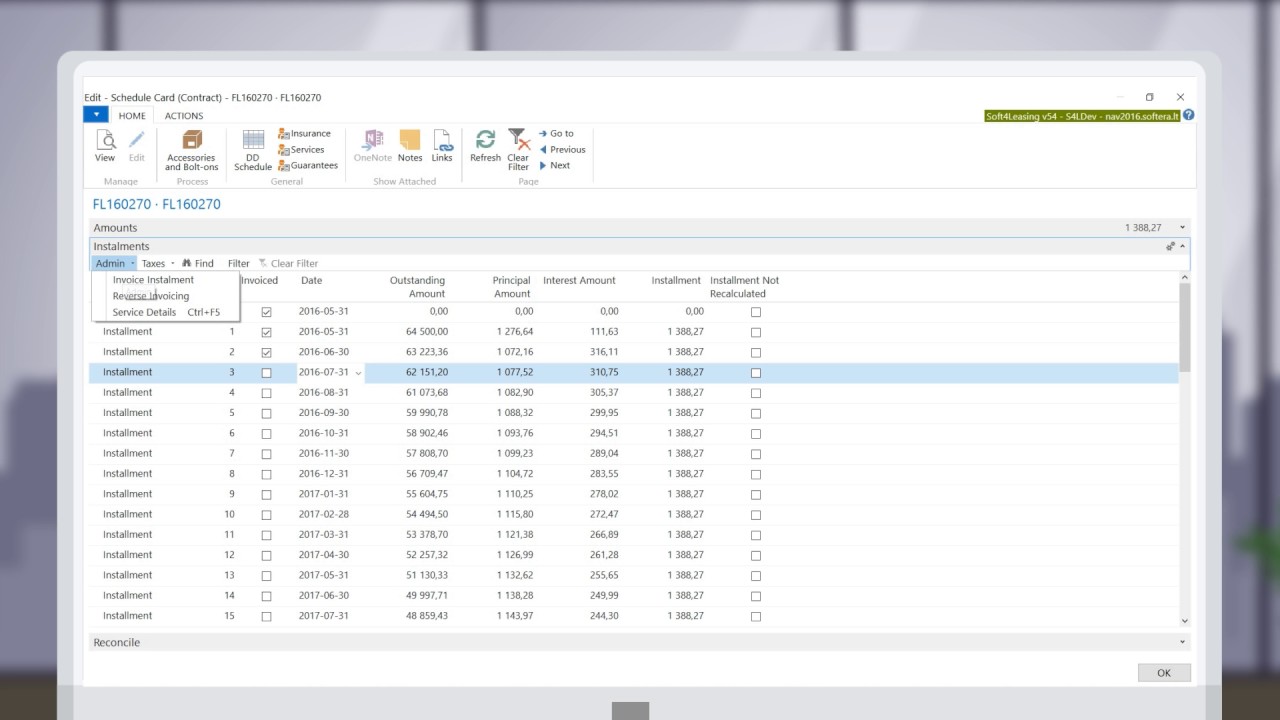Screen dimensions: 1280x720
Task: Tick Not Recalculated checkbox for installment 12
Action: coord(756,555)
